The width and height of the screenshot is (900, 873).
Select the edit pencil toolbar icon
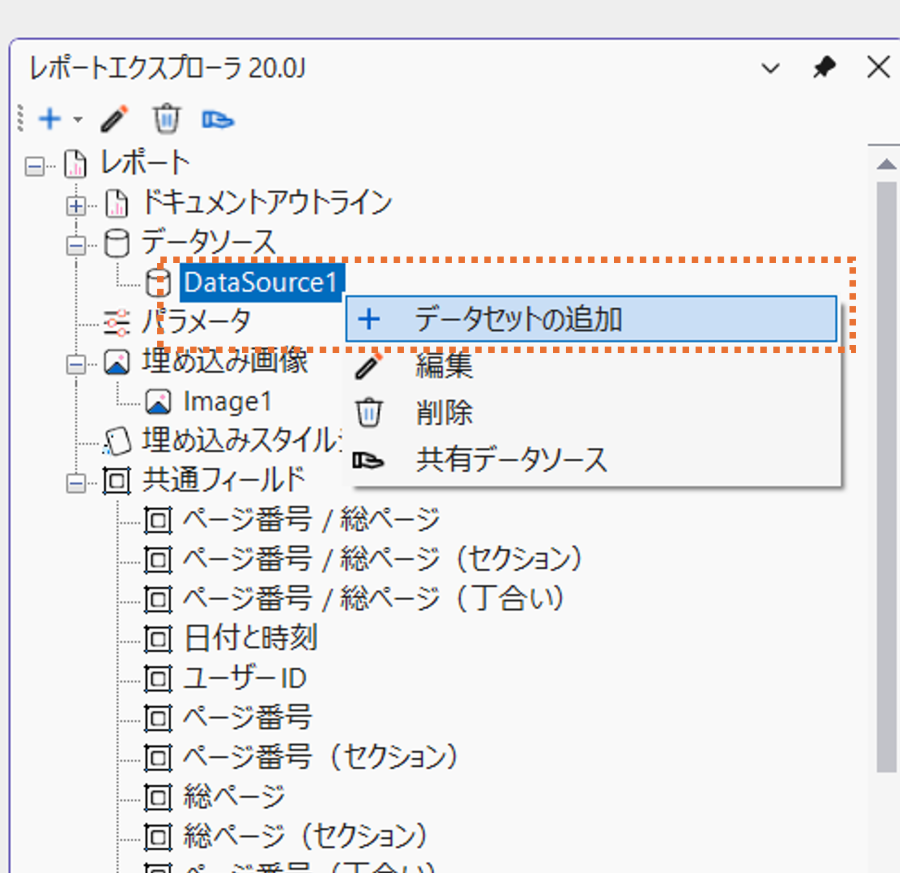click(113, 119)
